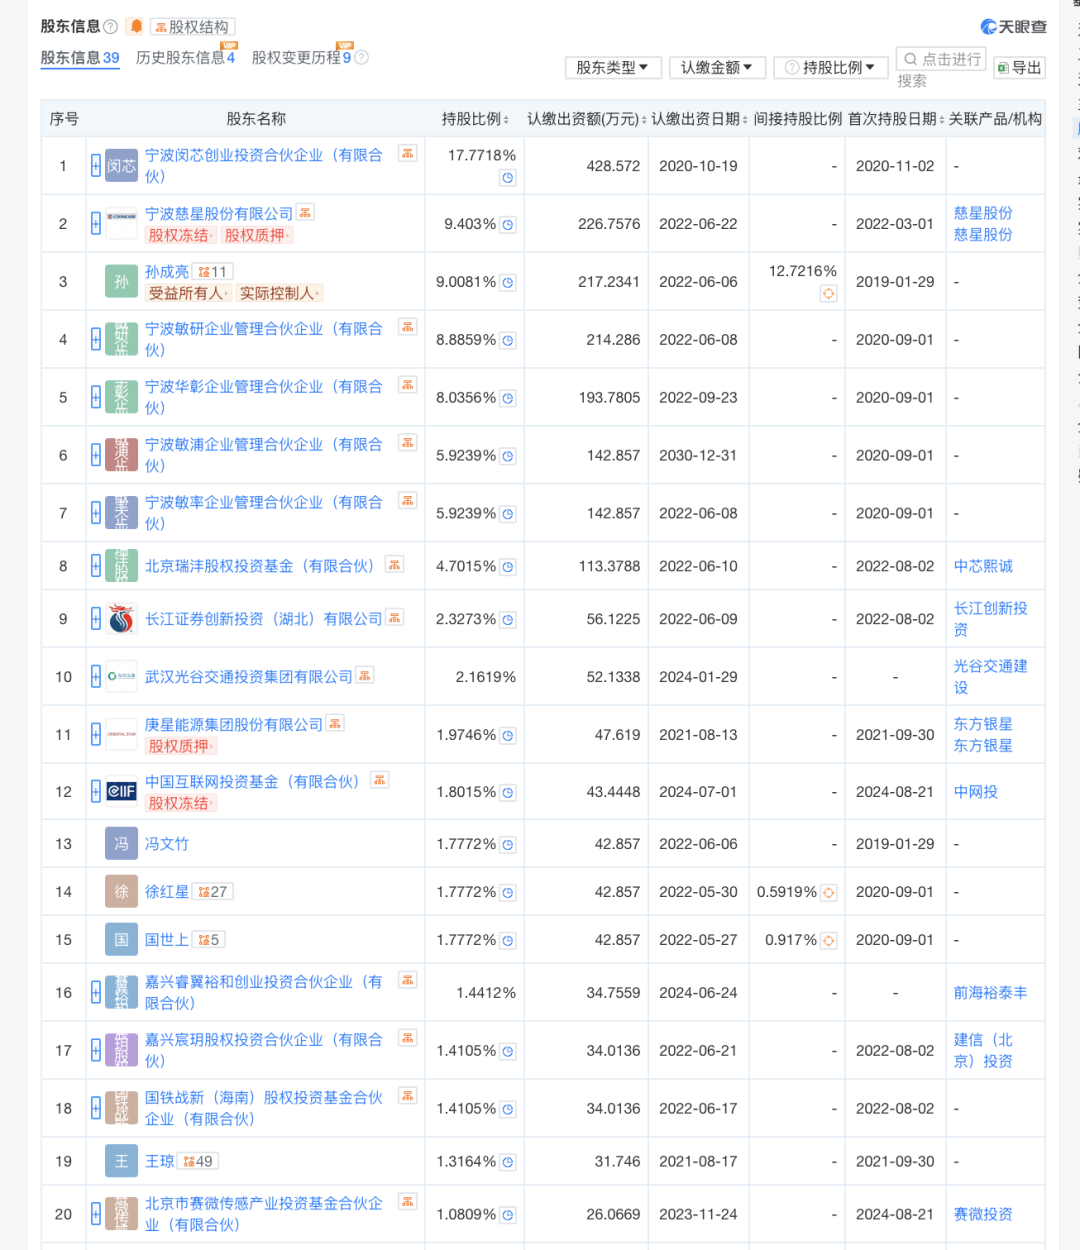1080x1250 pixels.
Task: Expand row 2 宁波慈星股份 plus box
Action: [x=96, y=224]
